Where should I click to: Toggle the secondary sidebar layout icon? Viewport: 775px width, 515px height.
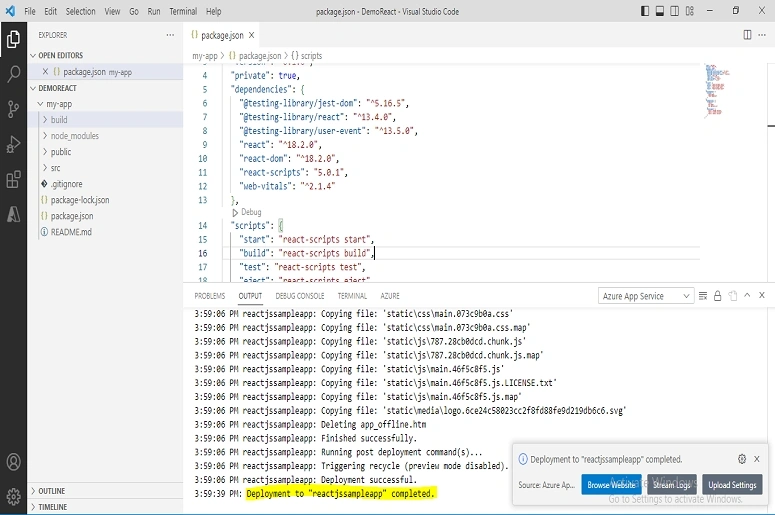click(x=674, y=11)
